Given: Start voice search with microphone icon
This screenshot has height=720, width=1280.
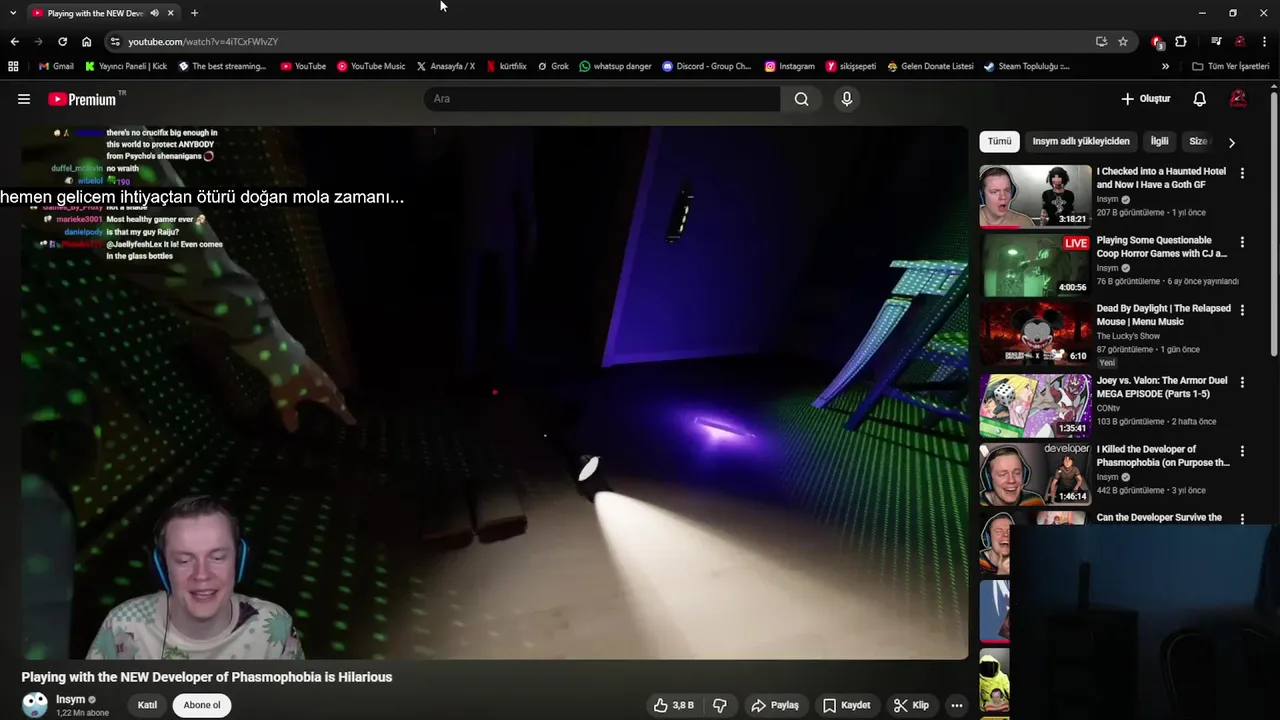Looking at the screenshot, I should (x=846, y=99).
